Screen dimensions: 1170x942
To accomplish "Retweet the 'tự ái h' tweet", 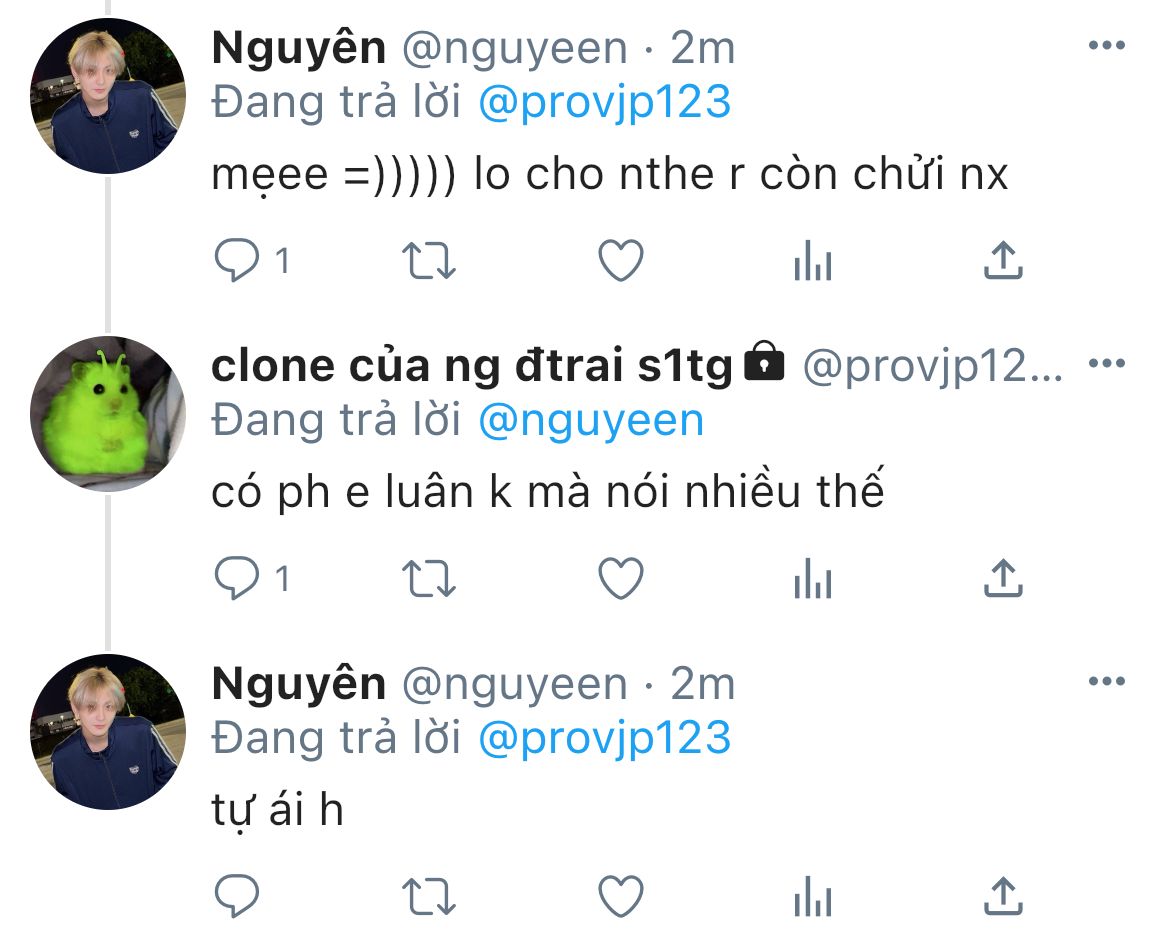I will 428,896.
